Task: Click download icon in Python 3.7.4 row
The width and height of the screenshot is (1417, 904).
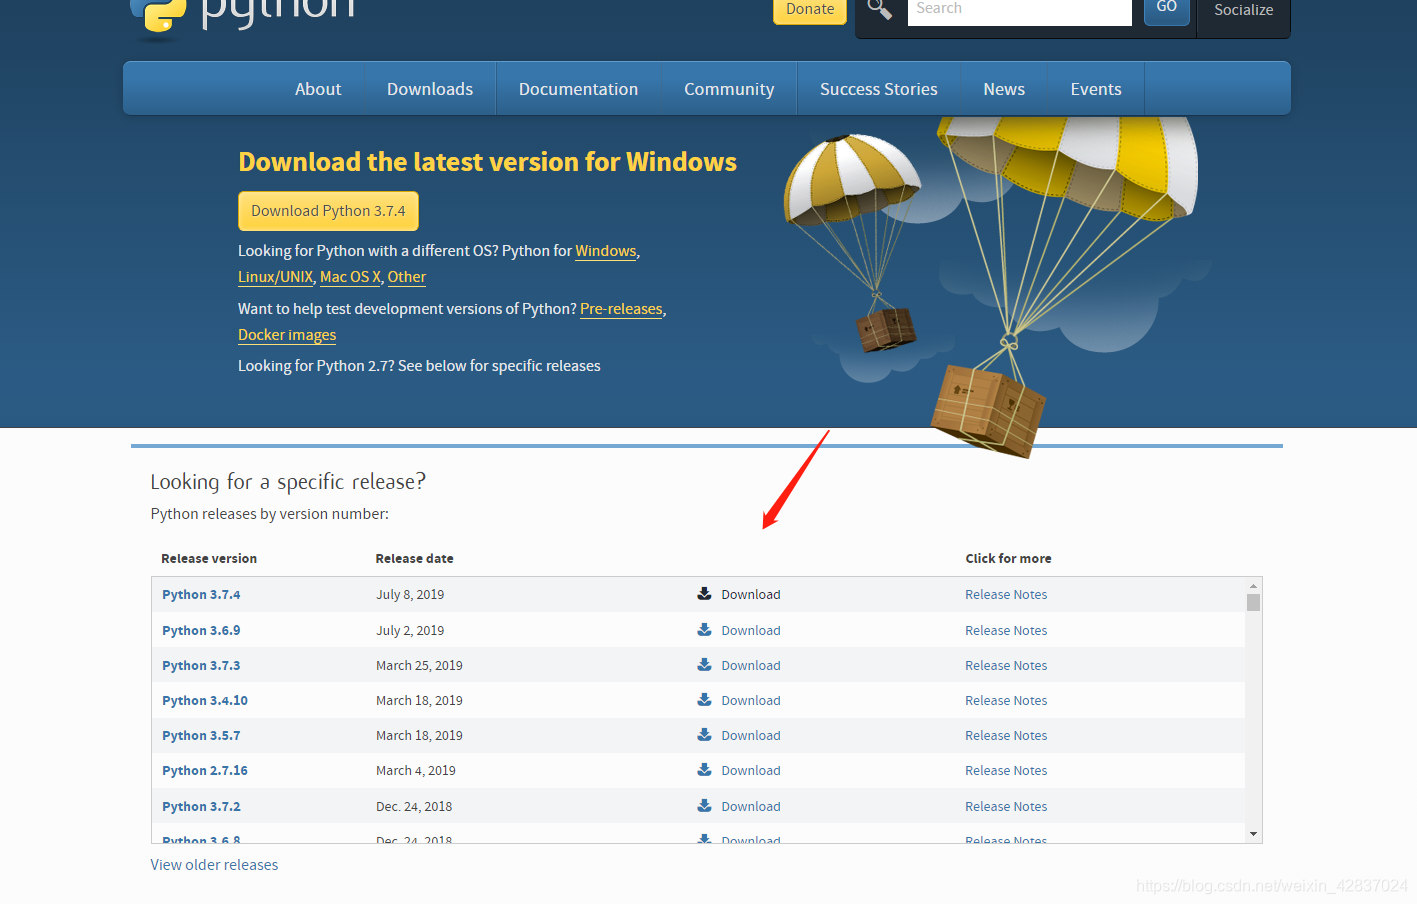Action: click(704, 594)
